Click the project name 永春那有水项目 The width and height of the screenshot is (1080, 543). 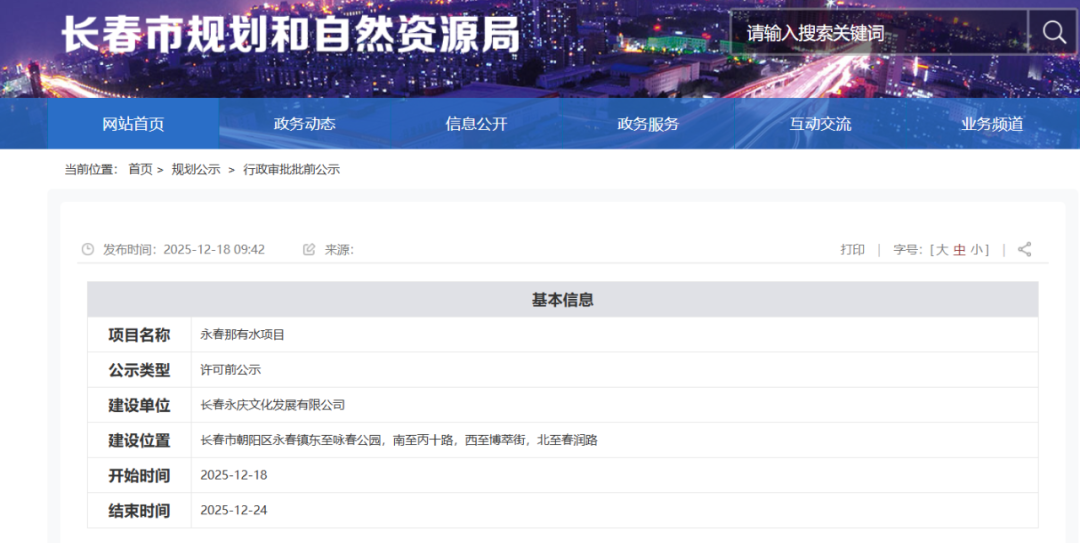click(243, 334)
